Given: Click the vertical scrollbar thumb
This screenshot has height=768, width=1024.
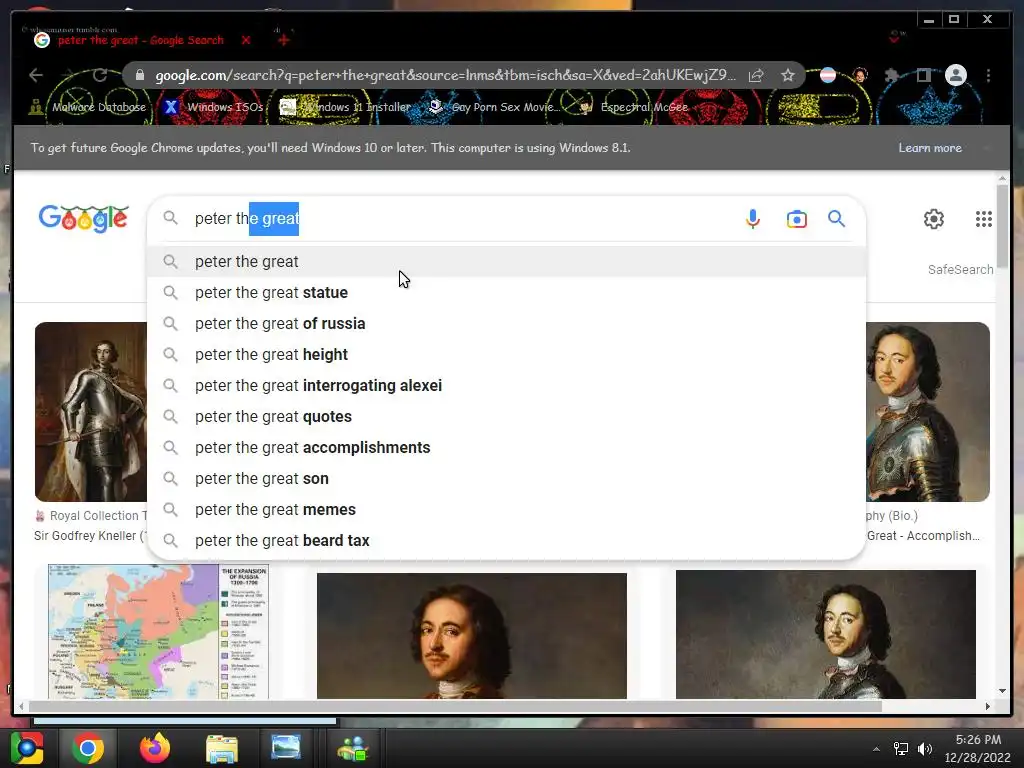Looking at the screenshot, I should 1002,225.
